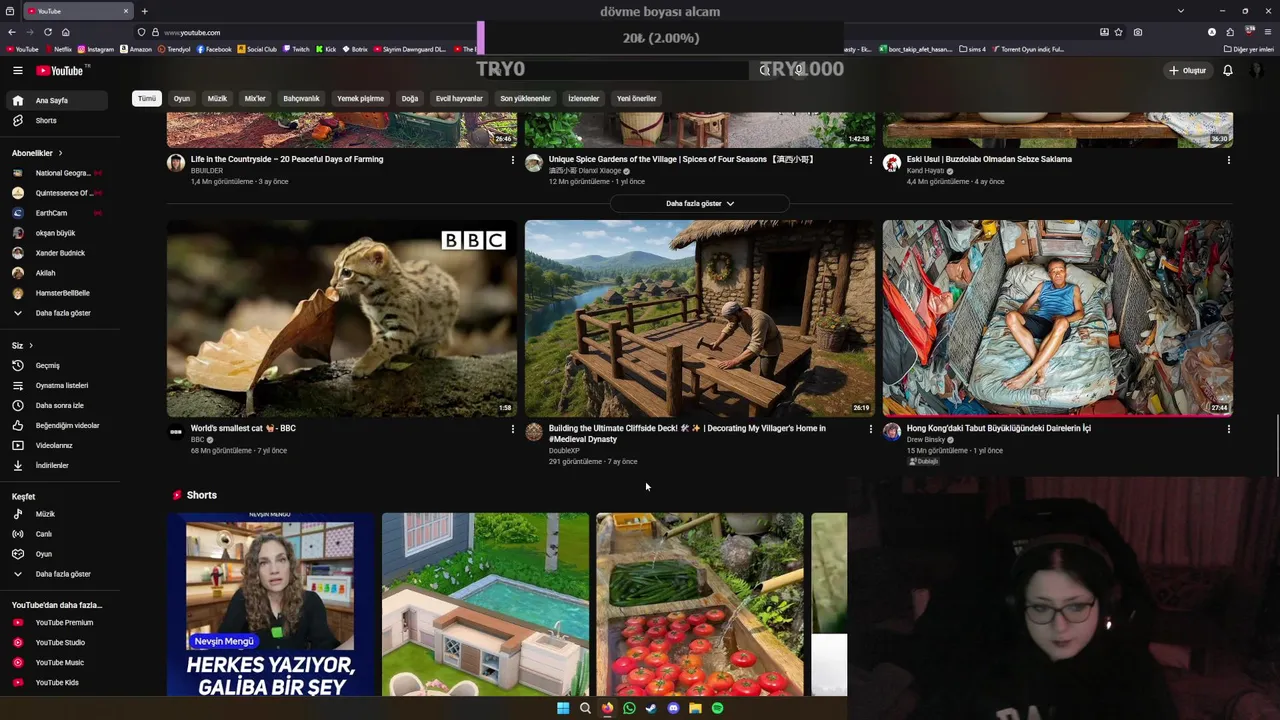Open options menu for Building the Ultimate Cliffside Deck
The image size is (1280, 720).
coord(871,429)
